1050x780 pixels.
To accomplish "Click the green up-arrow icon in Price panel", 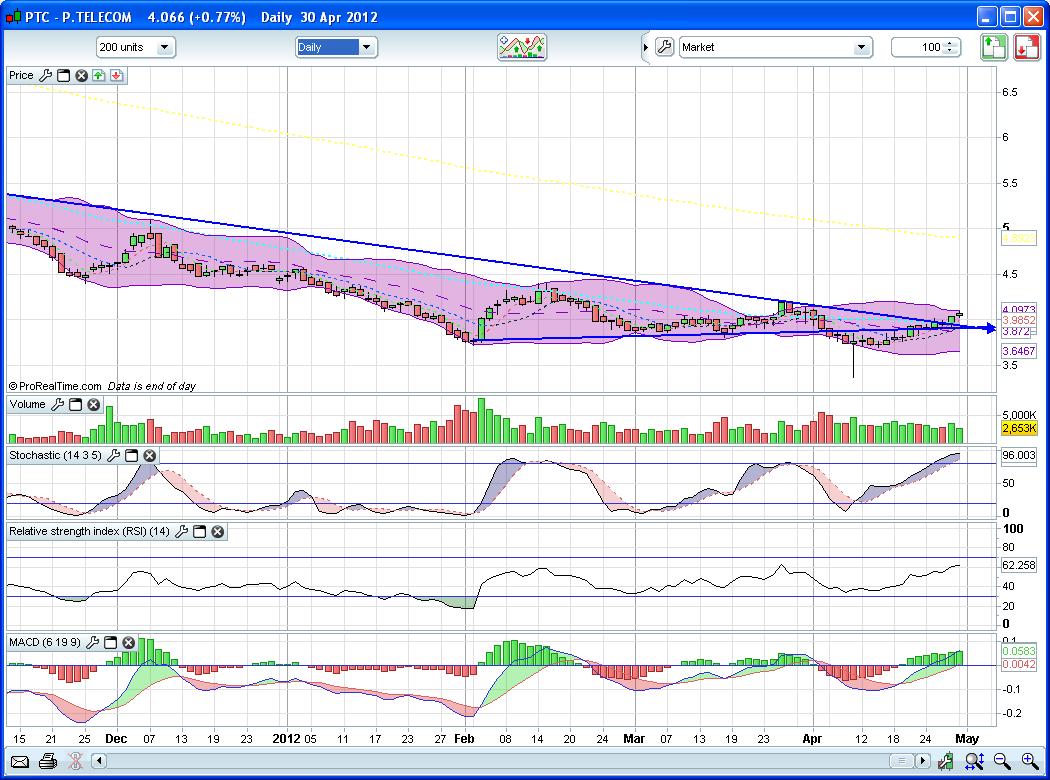I will pyautogui.click(x=98, y=76).
